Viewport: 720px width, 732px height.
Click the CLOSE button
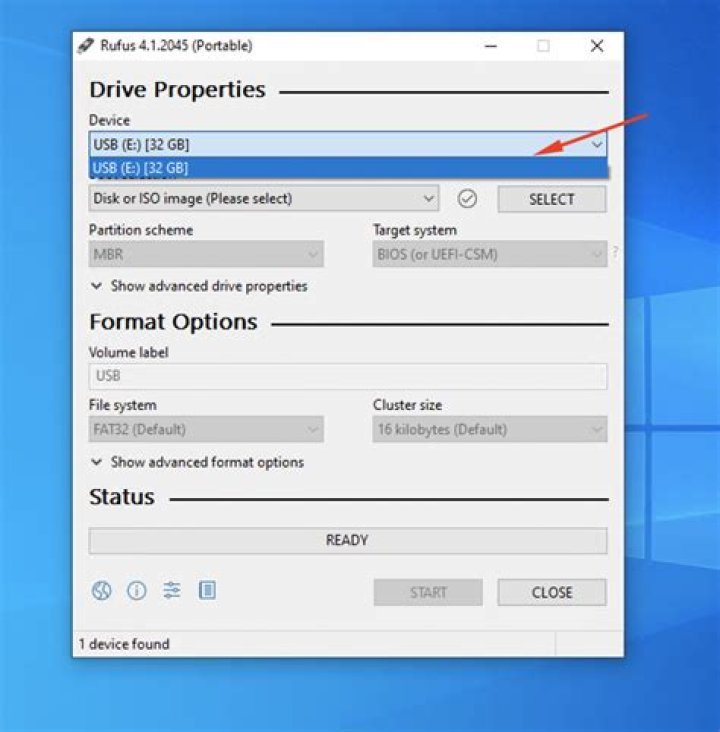tap(552, 592)
